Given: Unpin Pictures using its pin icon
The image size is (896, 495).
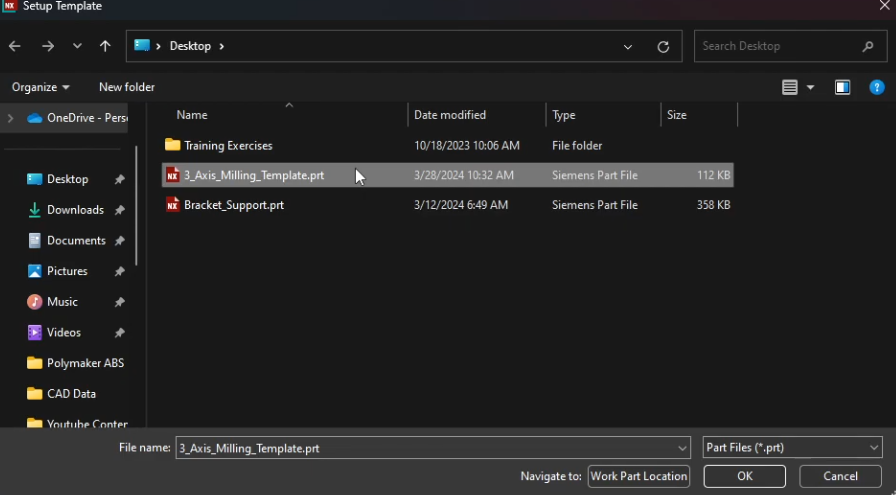Looking at the screenshot, I should 119,272.
